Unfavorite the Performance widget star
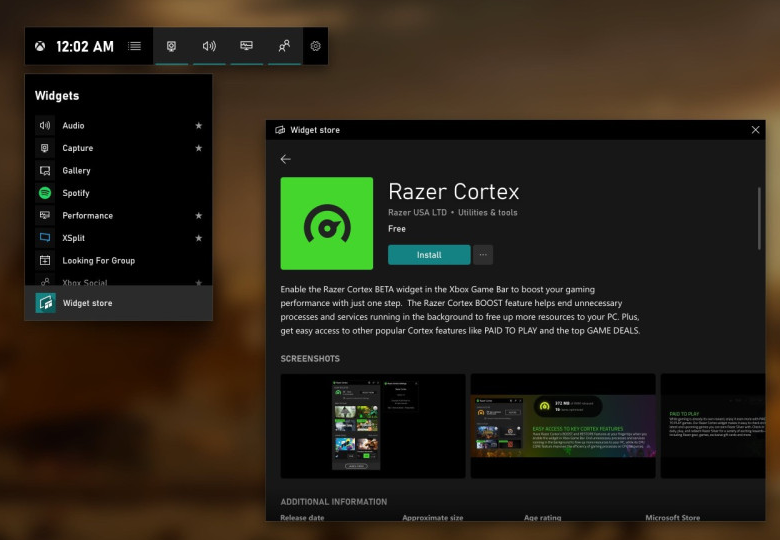This screenshot has height=540, width=780. [198, 215]
